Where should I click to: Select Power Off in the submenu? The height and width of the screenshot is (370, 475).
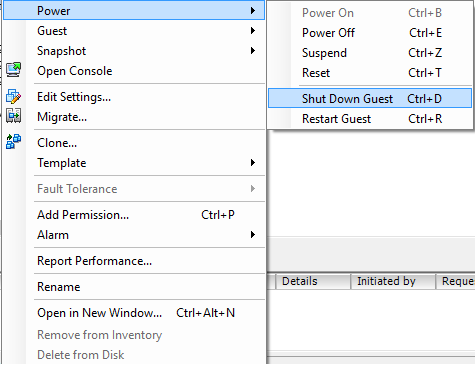(x=370, y=33)
